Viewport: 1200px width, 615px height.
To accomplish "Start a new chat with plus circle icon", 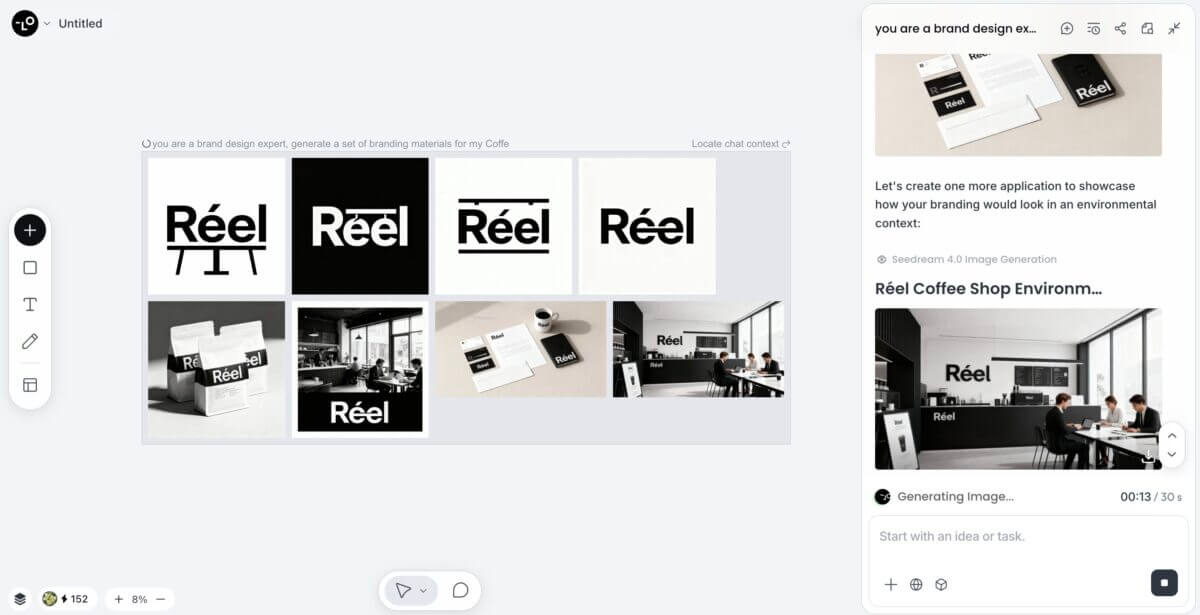I will [1067, 29].
